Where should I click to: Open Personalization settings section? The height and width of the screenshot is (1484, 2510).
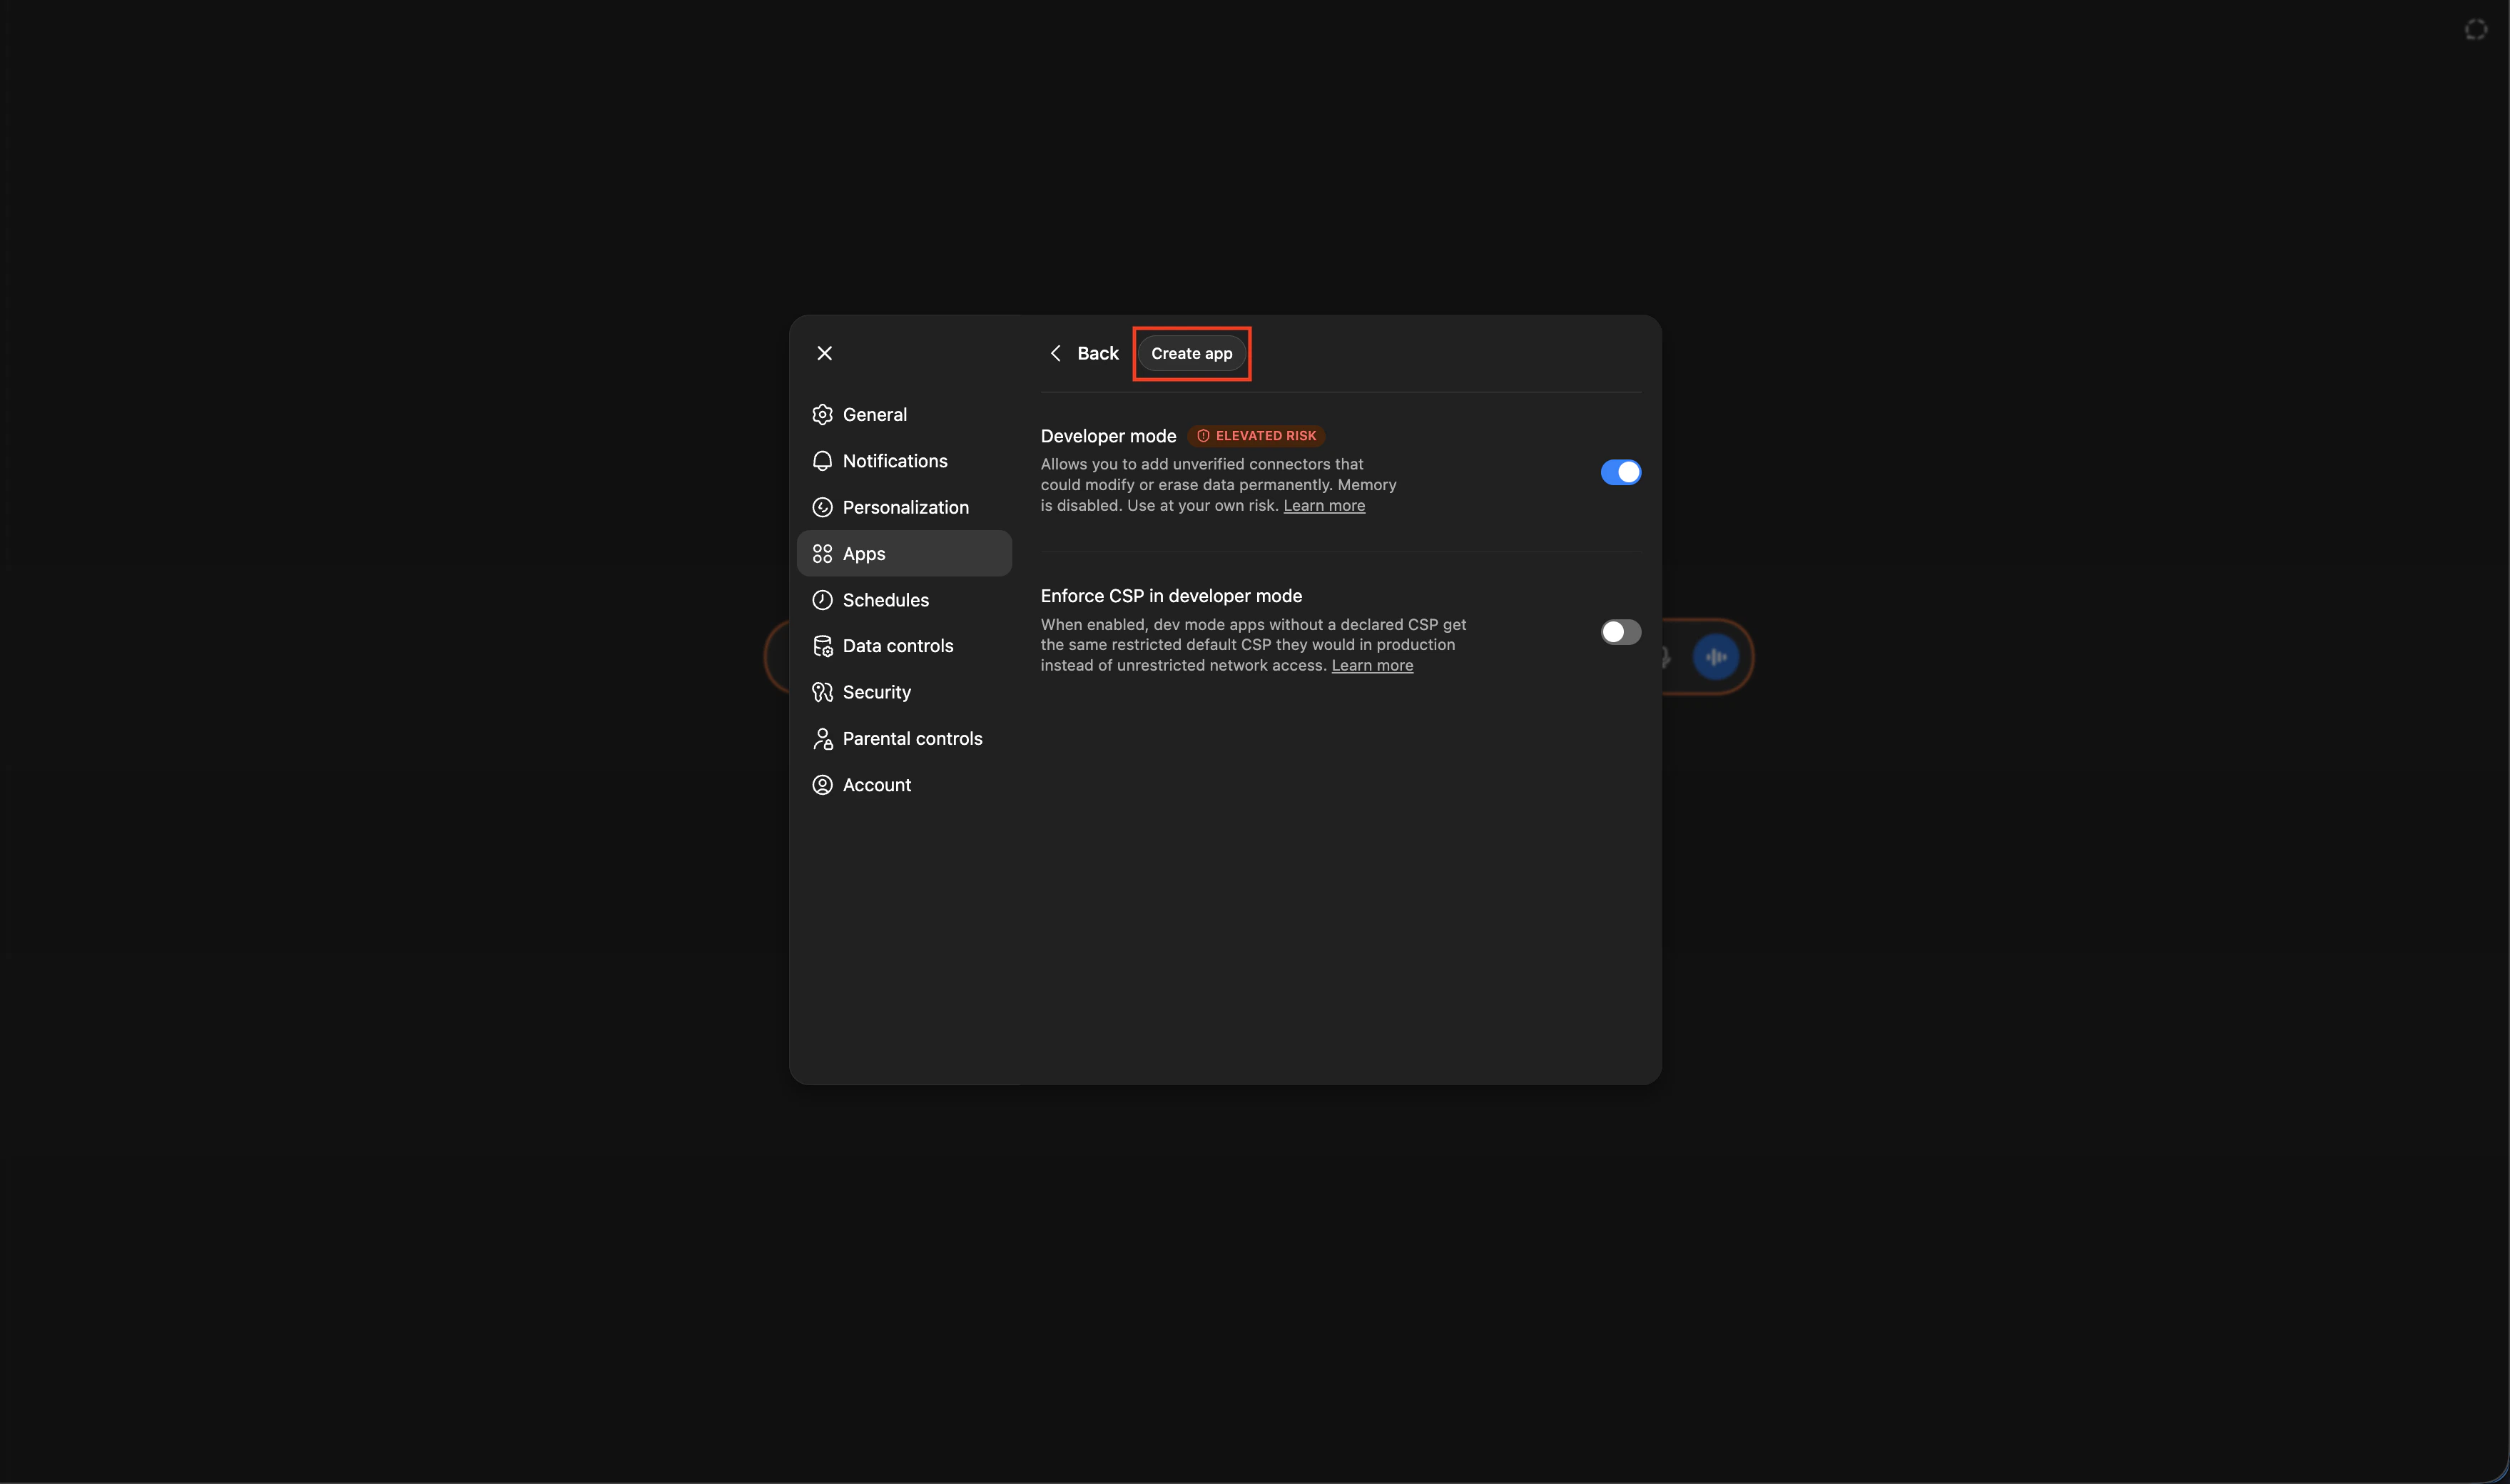click(904, 507)
